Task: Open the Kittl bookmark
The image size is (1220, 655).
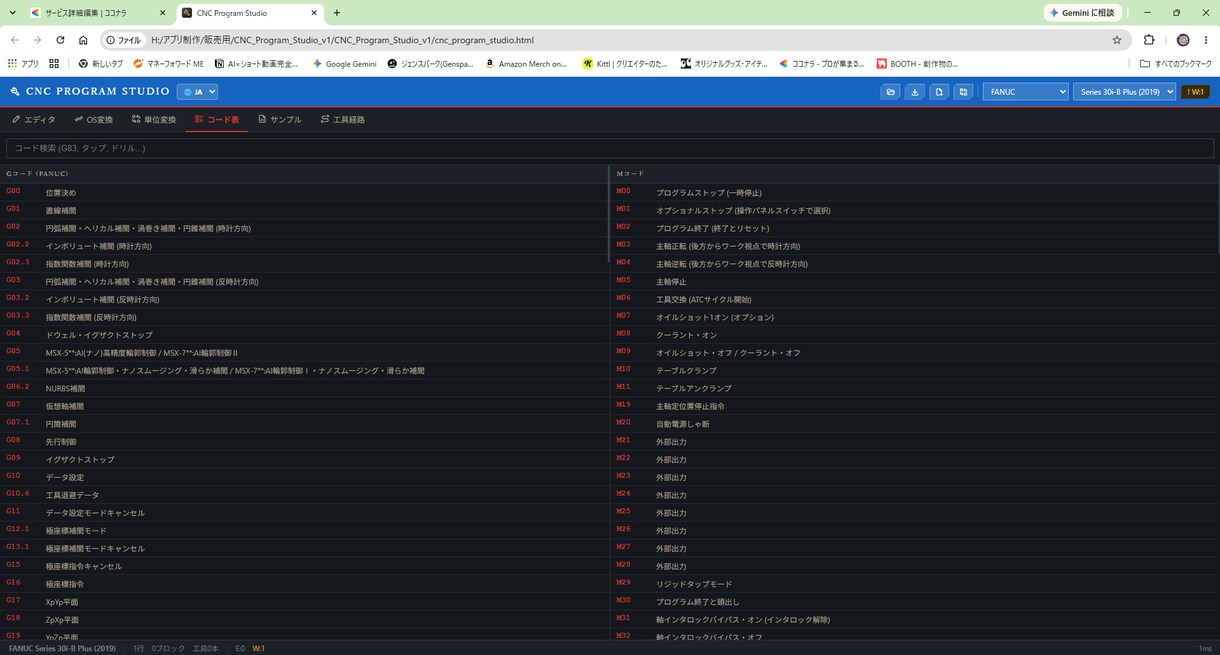Action: (x=624, y=63)
